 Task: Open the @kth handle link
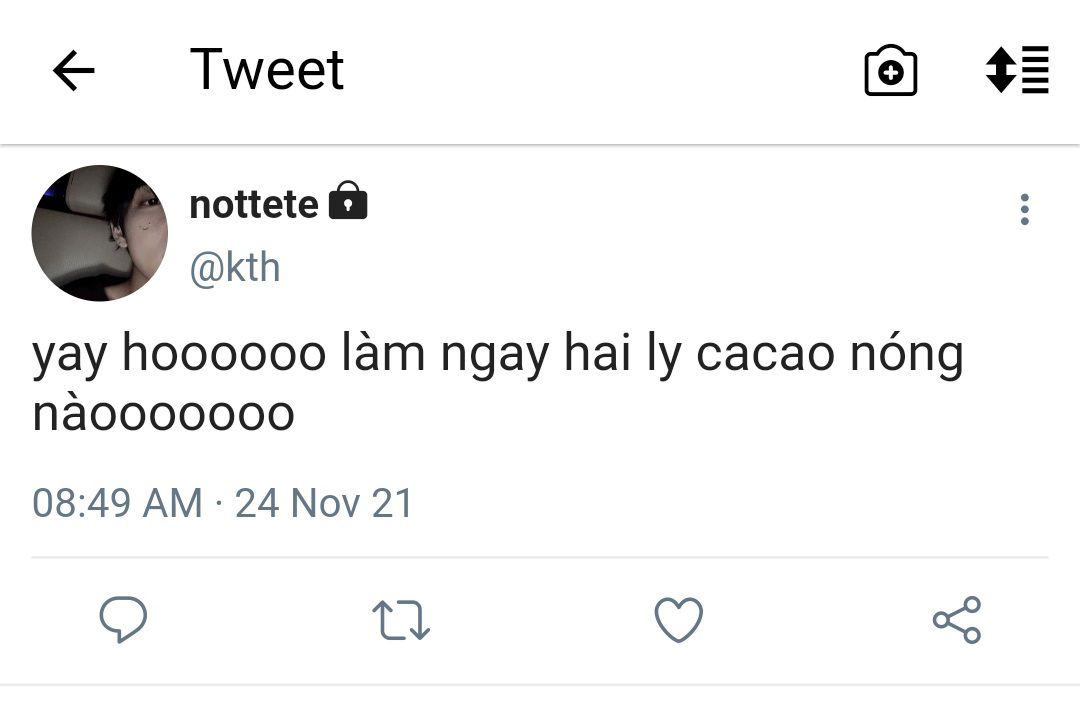(x=235, y=268)
